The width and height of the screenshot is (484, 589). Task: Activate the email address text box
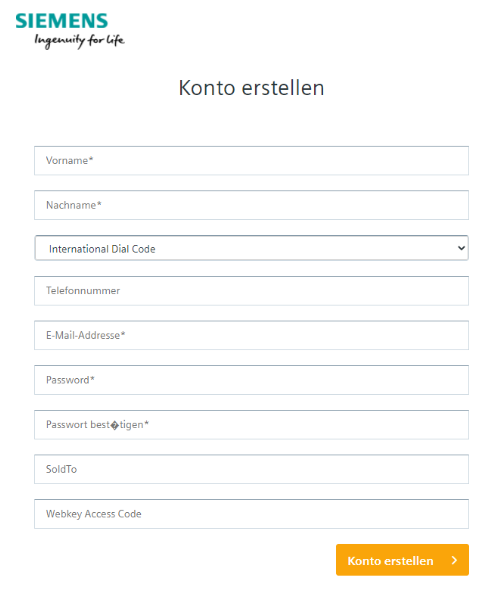pyautogui.click(x=251, y=335)
